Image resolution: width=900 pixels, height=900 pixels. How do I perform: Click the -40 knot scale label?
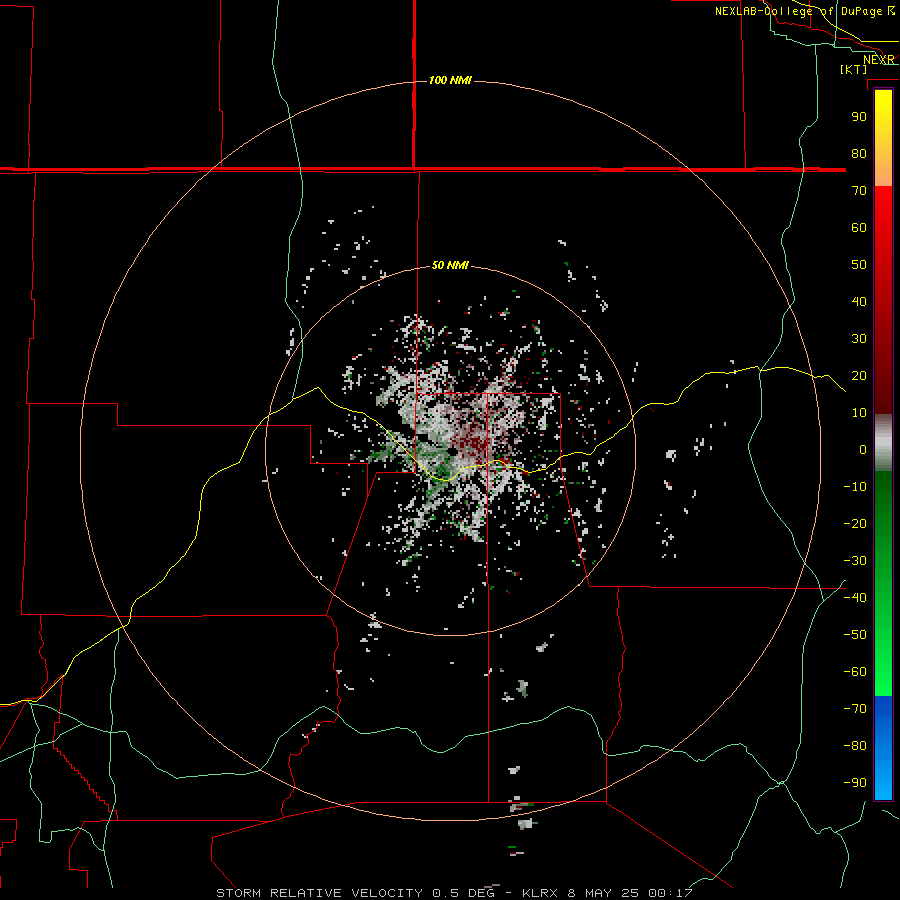(855, 598)
